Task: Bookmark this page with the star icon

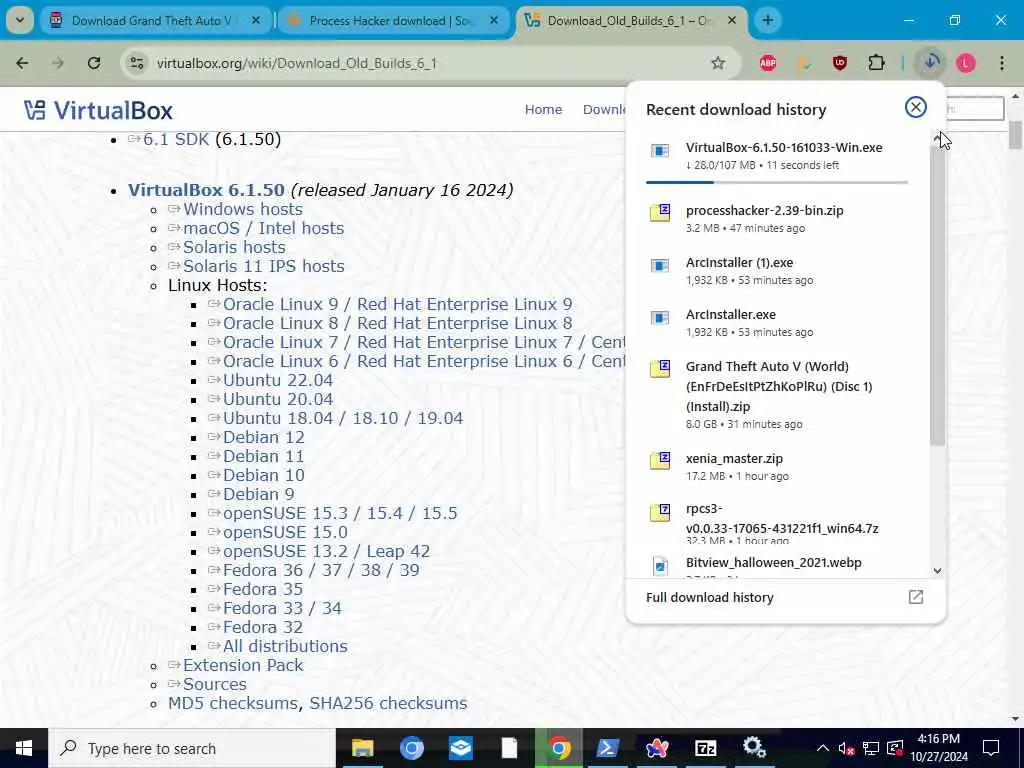Action: pyautogui.click(x=718, y=63)
